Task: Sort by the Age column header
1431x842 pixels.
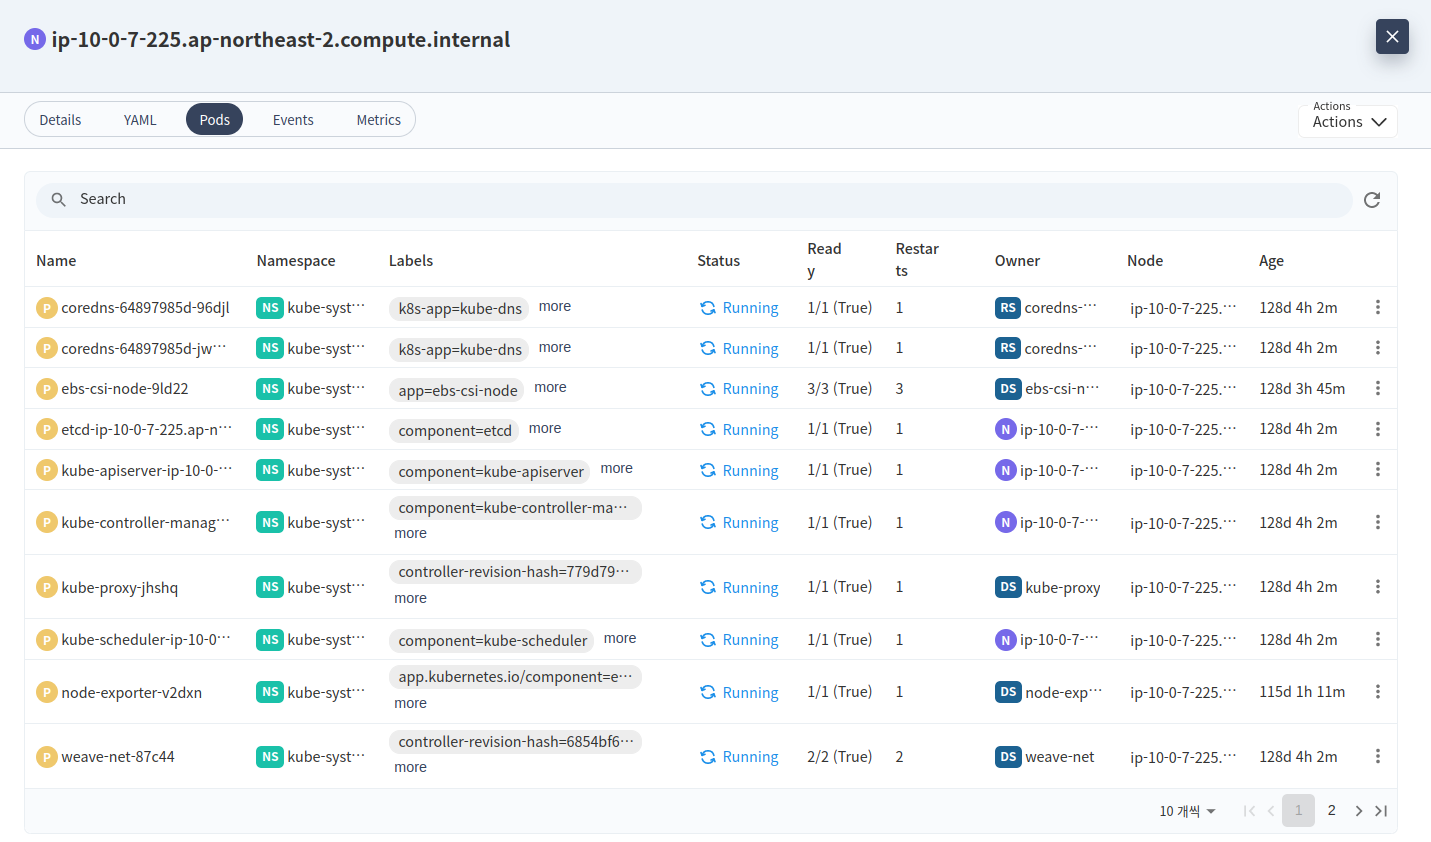Action: click(1271, 261)
